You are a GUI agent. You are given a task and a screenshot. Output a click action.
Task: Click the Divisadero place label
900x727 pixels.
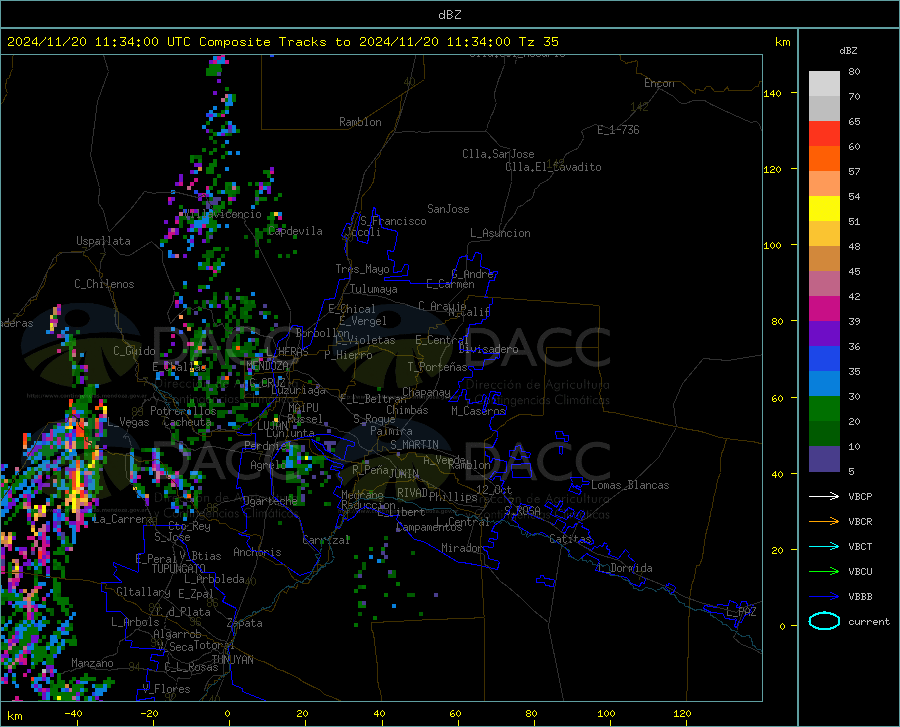(x=488, y=349)
